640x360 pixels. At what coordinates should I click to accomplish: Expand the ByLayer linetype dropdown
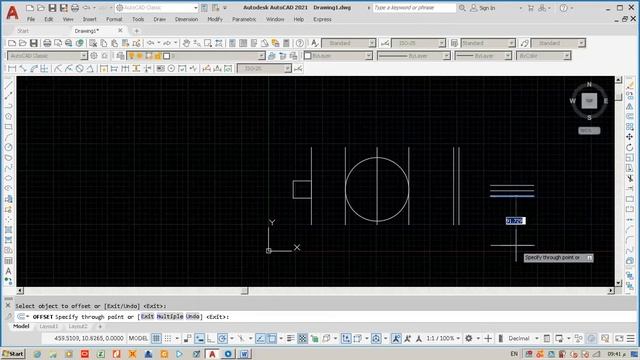point(447,56)
